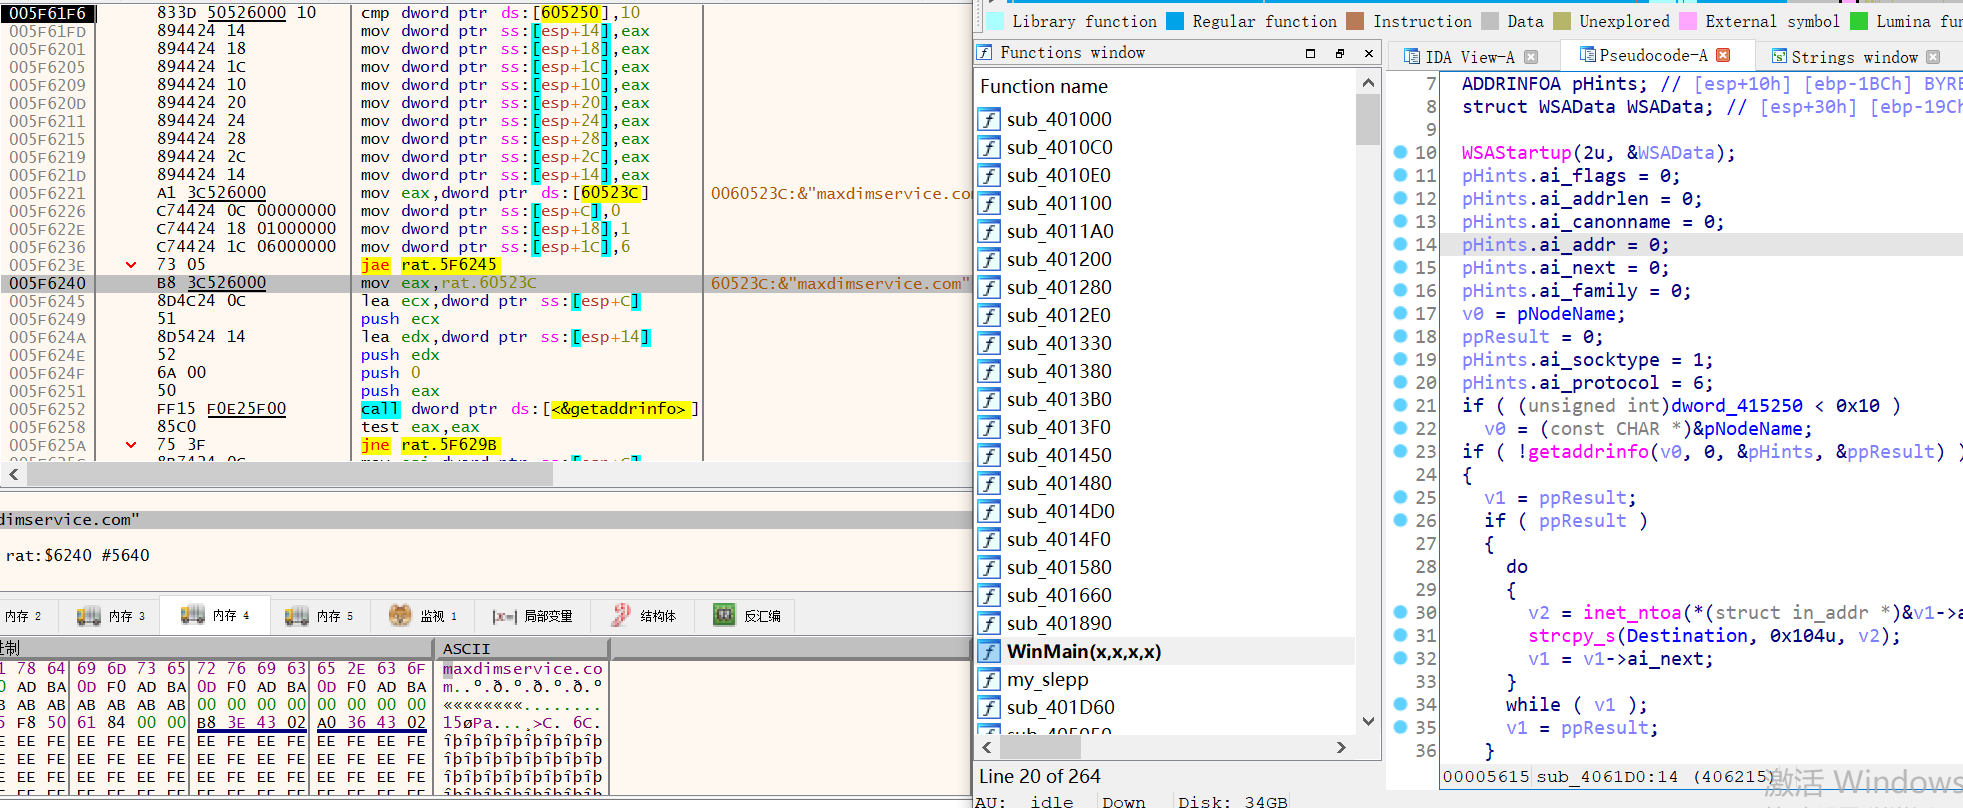Click the Functions window title icon
Image resolution: width=1963 pixels, height=808 pixels.
[x=985, y=52]
